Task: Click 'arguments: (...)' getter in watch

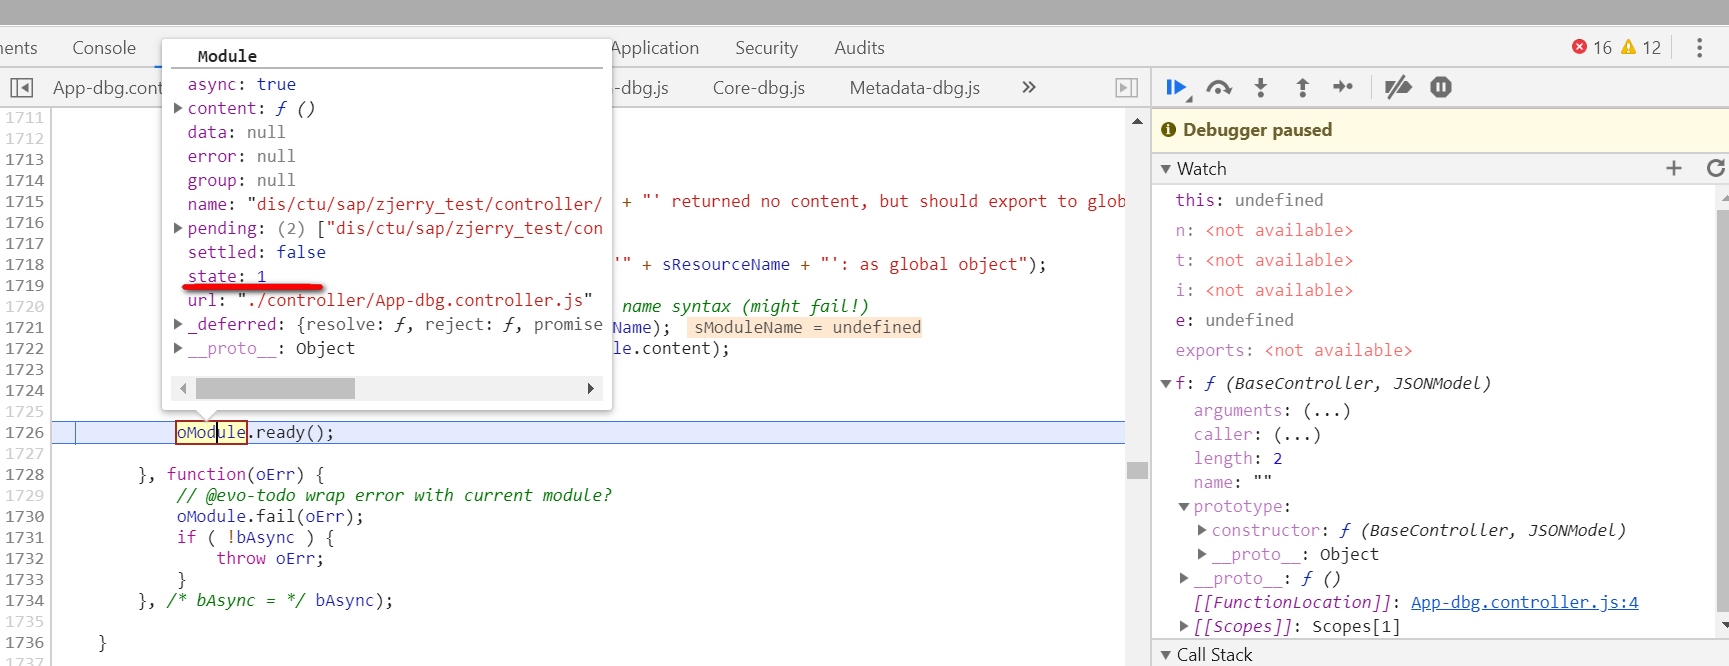Action: 1272,410
